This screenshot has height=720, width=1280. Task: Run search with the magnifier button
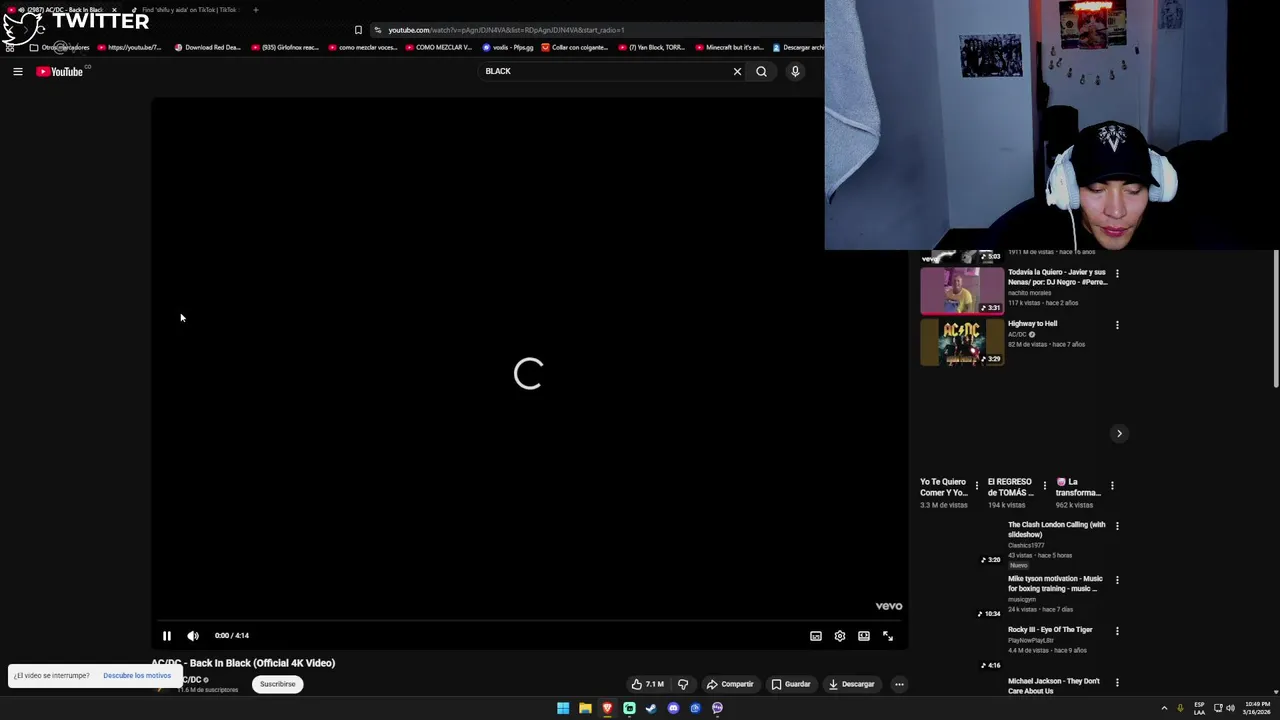pyautogui.click(x=761, y=71)
